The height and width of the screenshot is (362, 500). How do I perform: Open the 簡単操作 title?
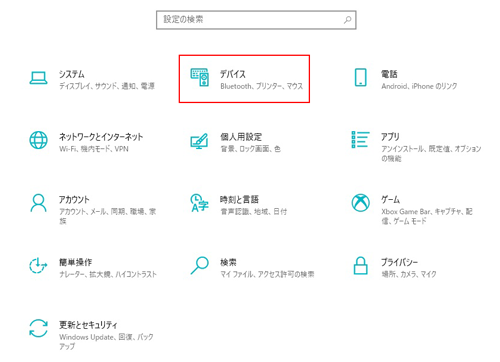[75, 262]
